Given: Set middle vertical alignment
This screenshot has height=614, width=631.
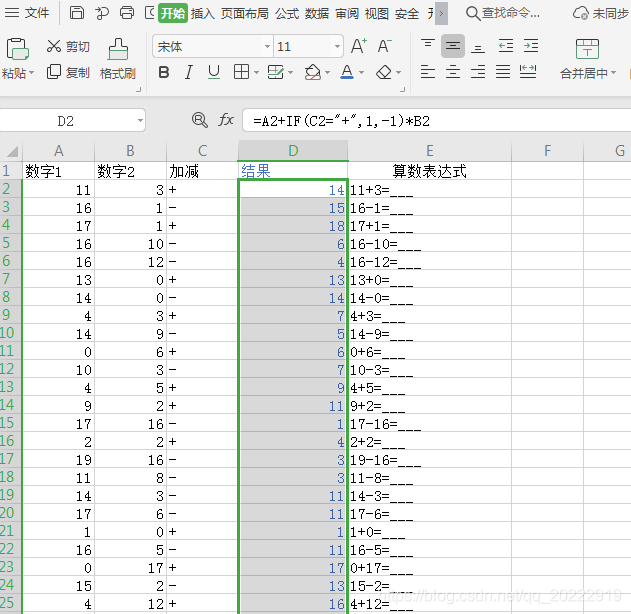Looking at the screenshot, I should tap(453, 46).
